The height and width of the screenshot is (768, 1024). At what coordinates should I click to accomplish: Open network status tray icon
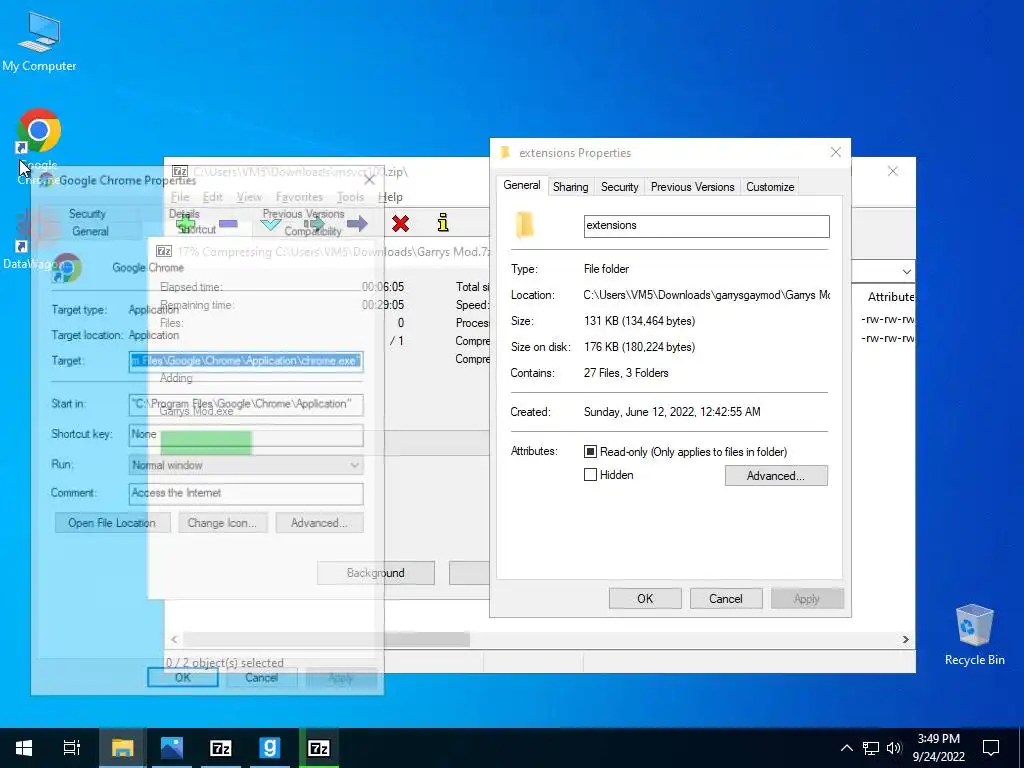tap(871, 748)
